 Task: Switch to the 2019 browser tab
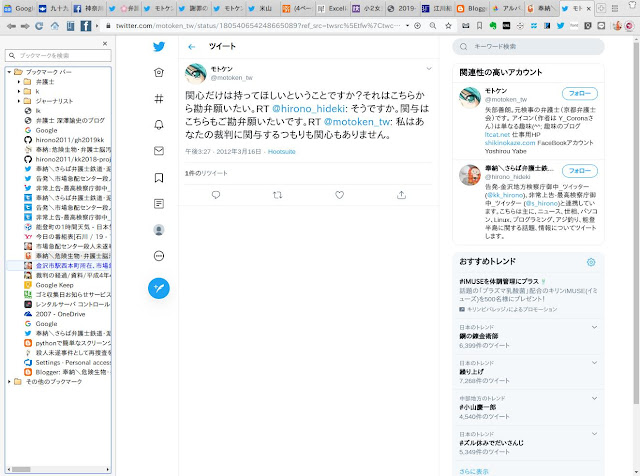pos(401,8)
